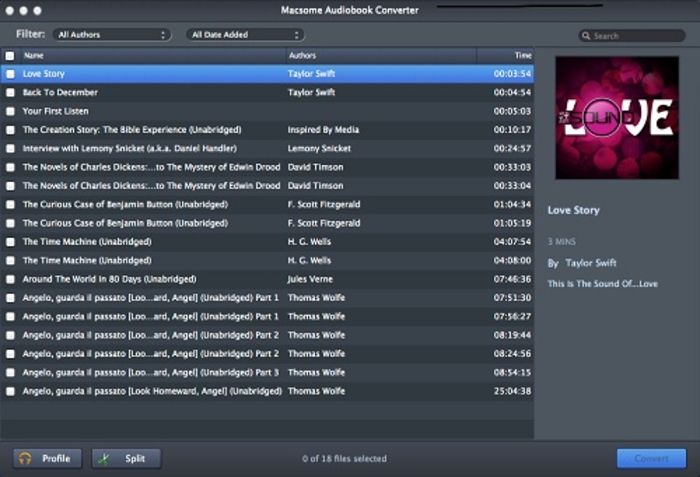Select Around The World In 80 Days
The width and height of the screenshot is (700, 477).
point(109,280)
